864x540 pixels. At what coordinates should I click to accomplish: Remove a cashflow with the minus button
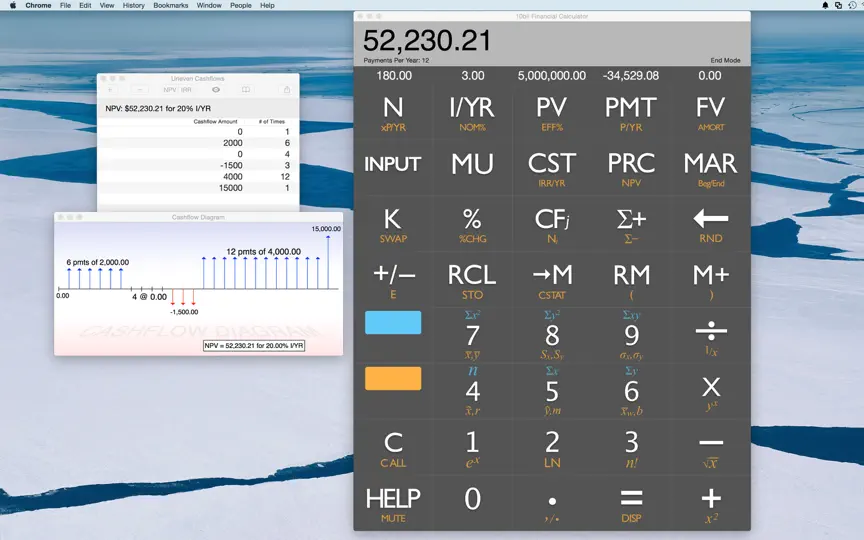[x=140, y=90]
